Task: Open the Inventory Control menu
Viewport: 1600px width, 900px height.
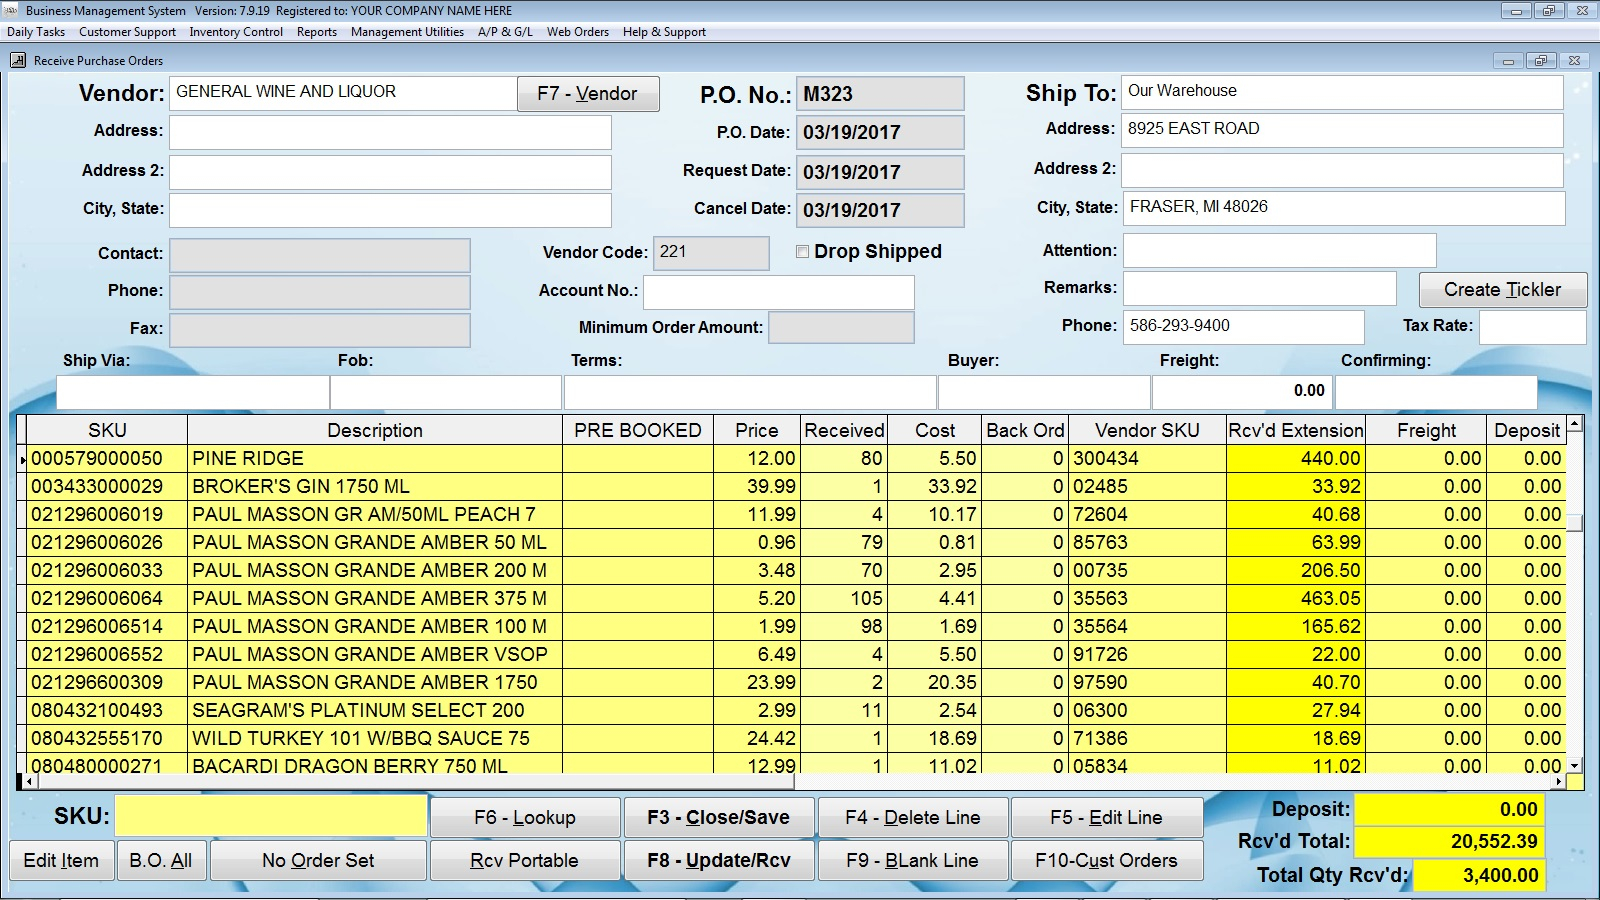Action: coord(236,32)
